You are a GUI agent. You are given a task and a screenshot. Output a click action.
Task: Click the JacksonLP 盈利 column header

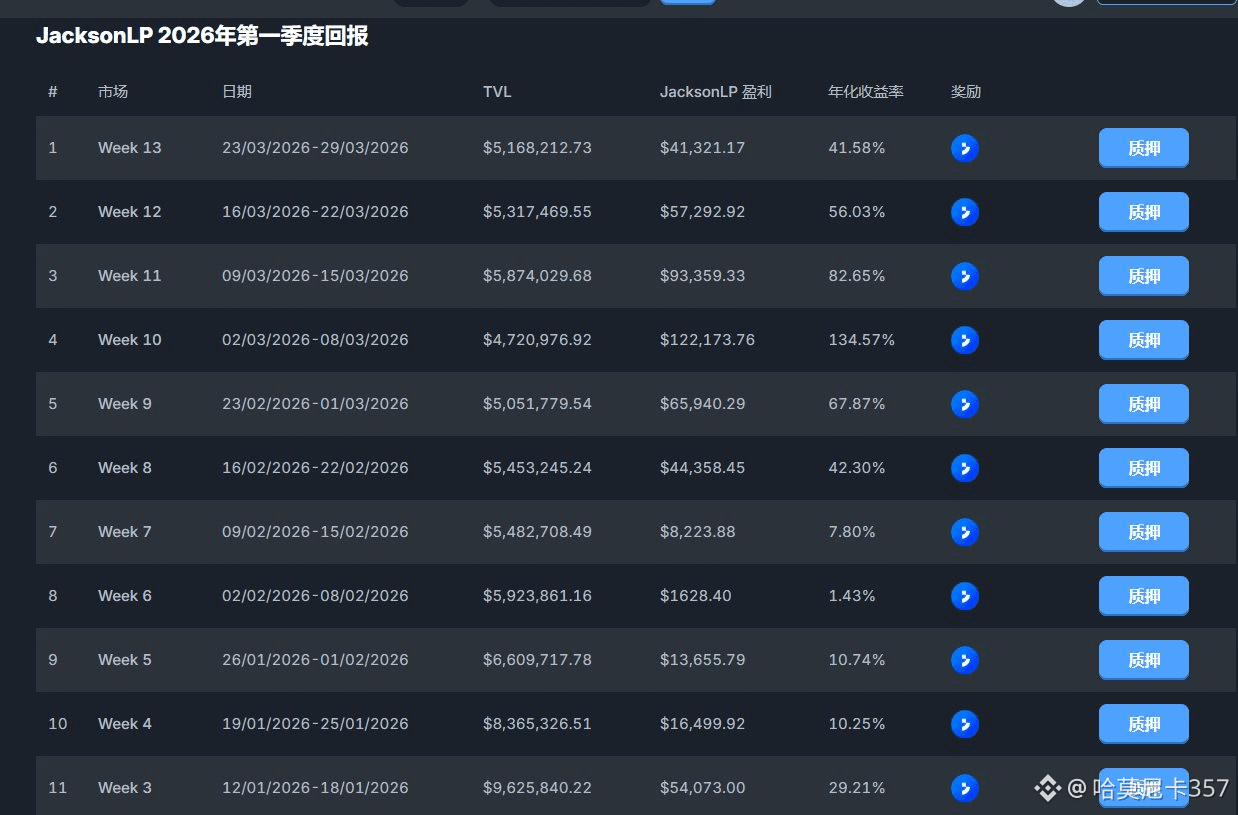(x=716, y=92)
